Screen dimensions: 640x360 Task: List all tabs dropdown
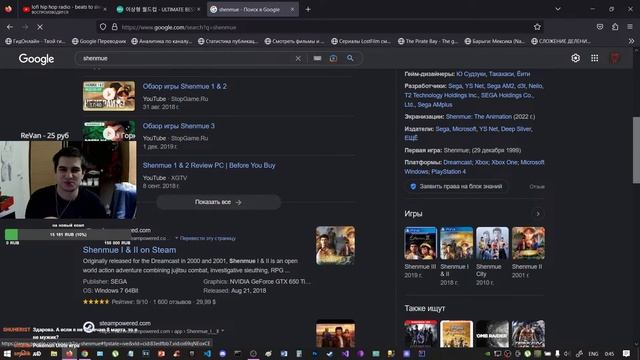tap(558, 9)
